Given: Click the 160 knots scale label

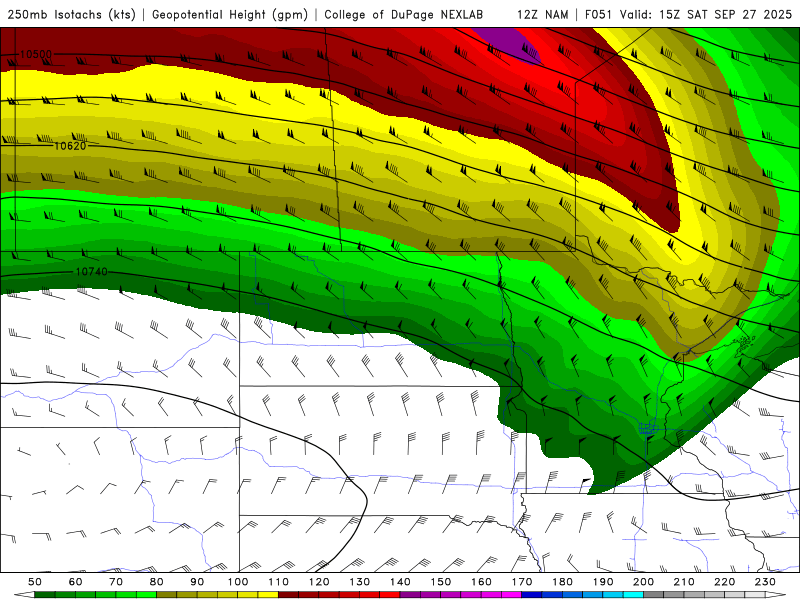Looking at the screenshot, I should [x=481, y=582].
